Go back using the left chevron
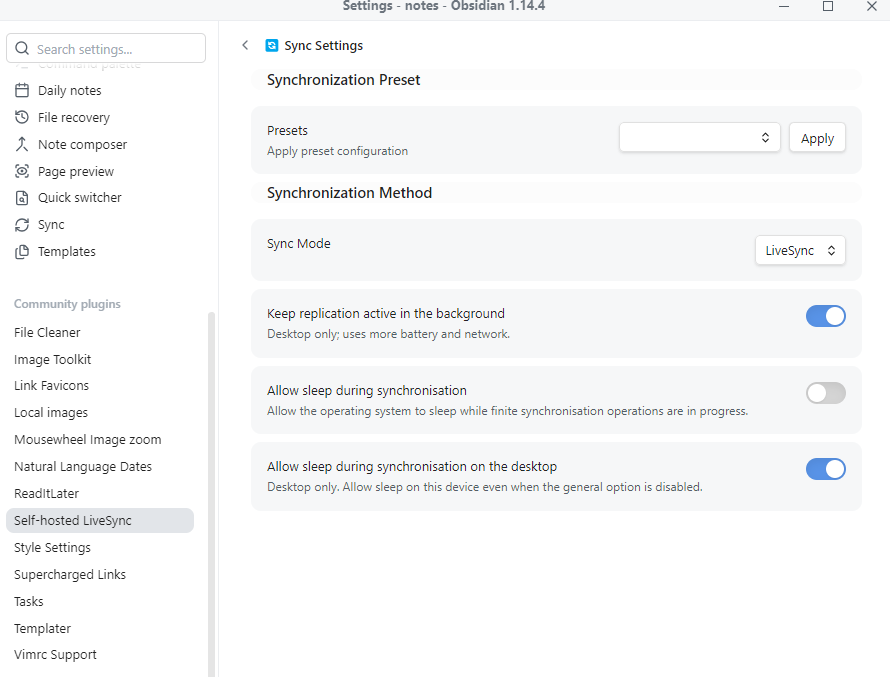 [x=245, y=45]
